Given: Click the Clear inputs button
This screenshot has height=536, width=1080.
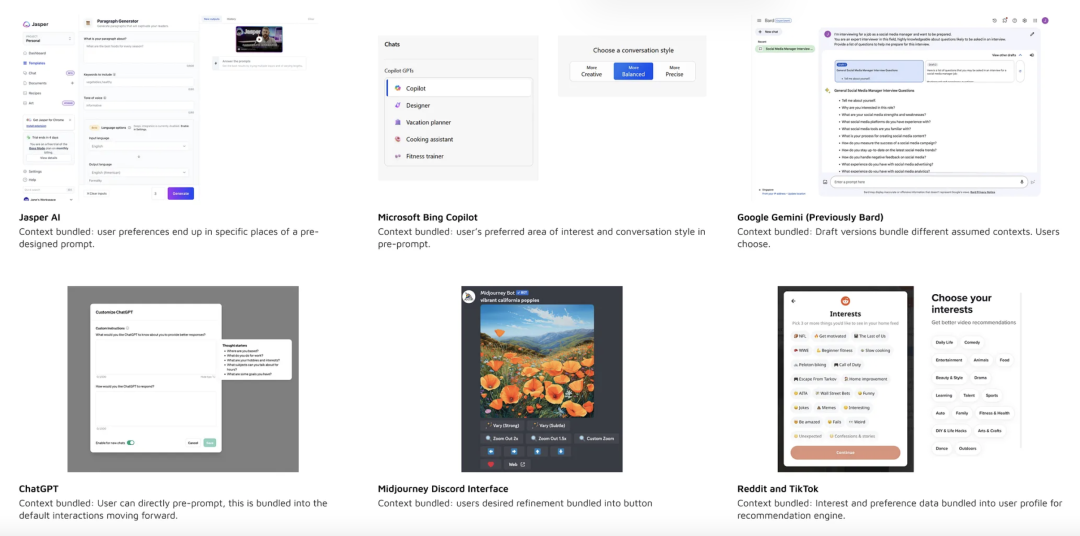Looking at the screenshot, I should click(x=96, y=194).
